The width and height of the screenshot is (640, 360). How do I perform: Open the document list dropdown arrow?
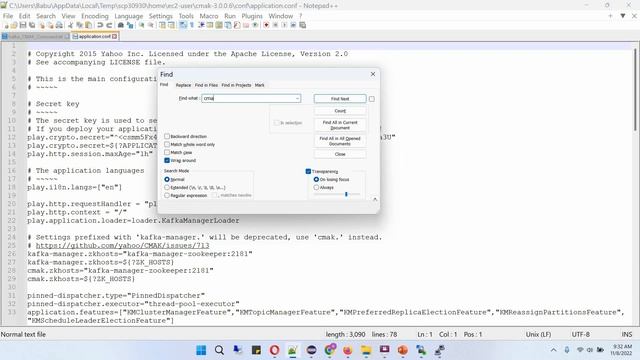pos(623,16)
